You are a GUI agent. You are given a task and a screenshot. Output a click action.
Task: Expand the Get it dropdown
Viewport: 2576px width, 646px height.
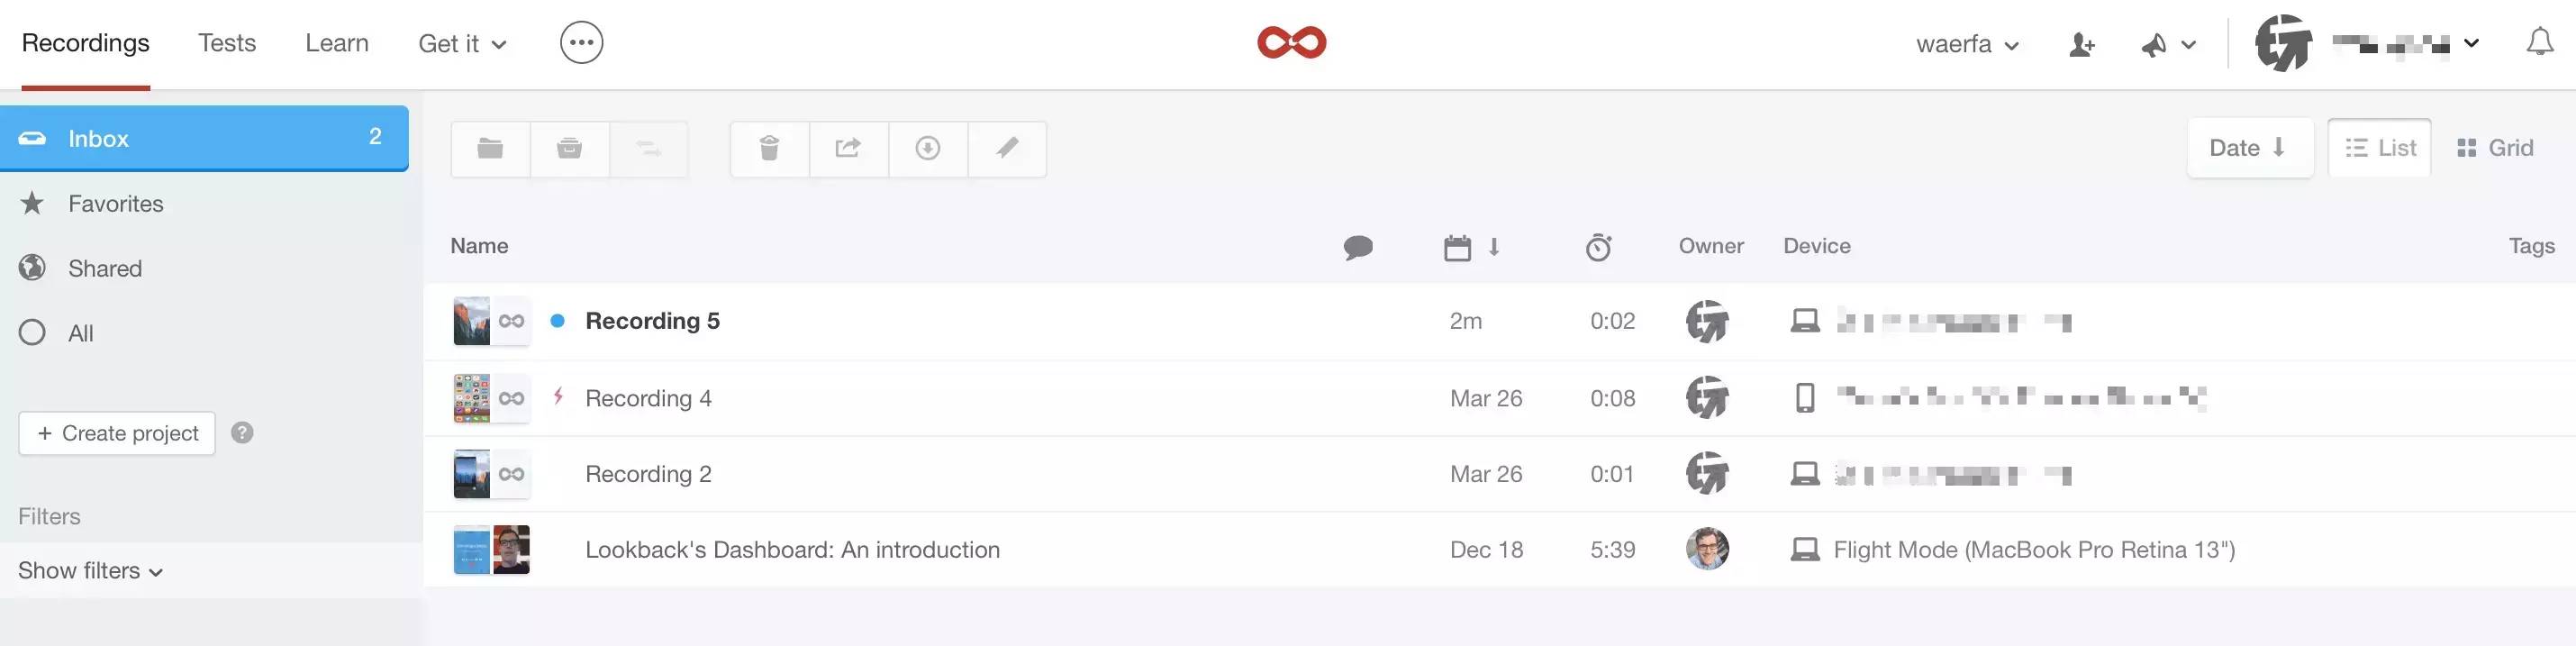(x=462, y=44)
